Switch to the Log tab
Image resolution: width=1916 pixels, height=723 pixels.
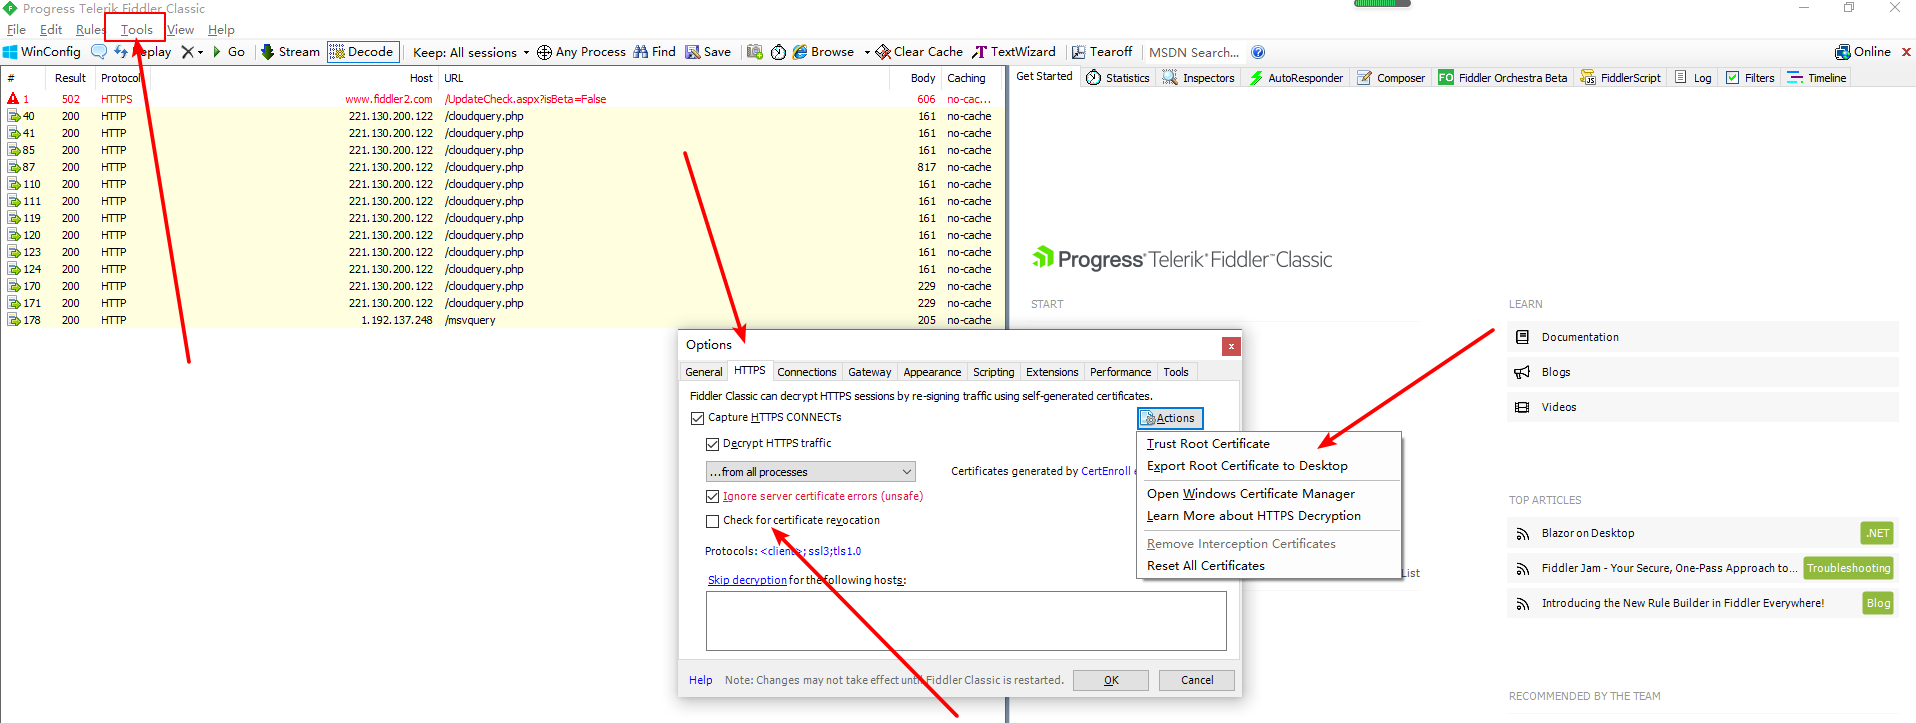click(x=1693, y=78)
